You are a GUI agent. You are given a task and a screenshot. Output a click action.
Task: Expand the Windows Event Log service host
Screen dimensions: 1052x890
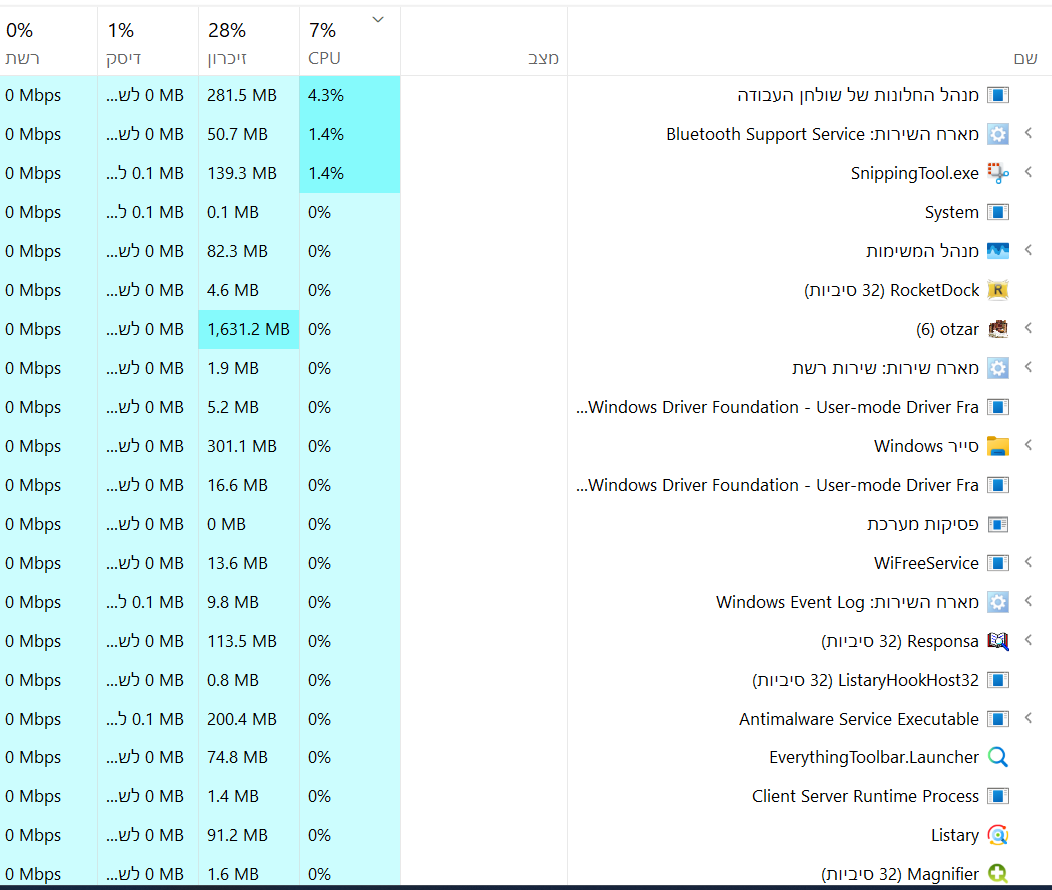point(1027,602)
